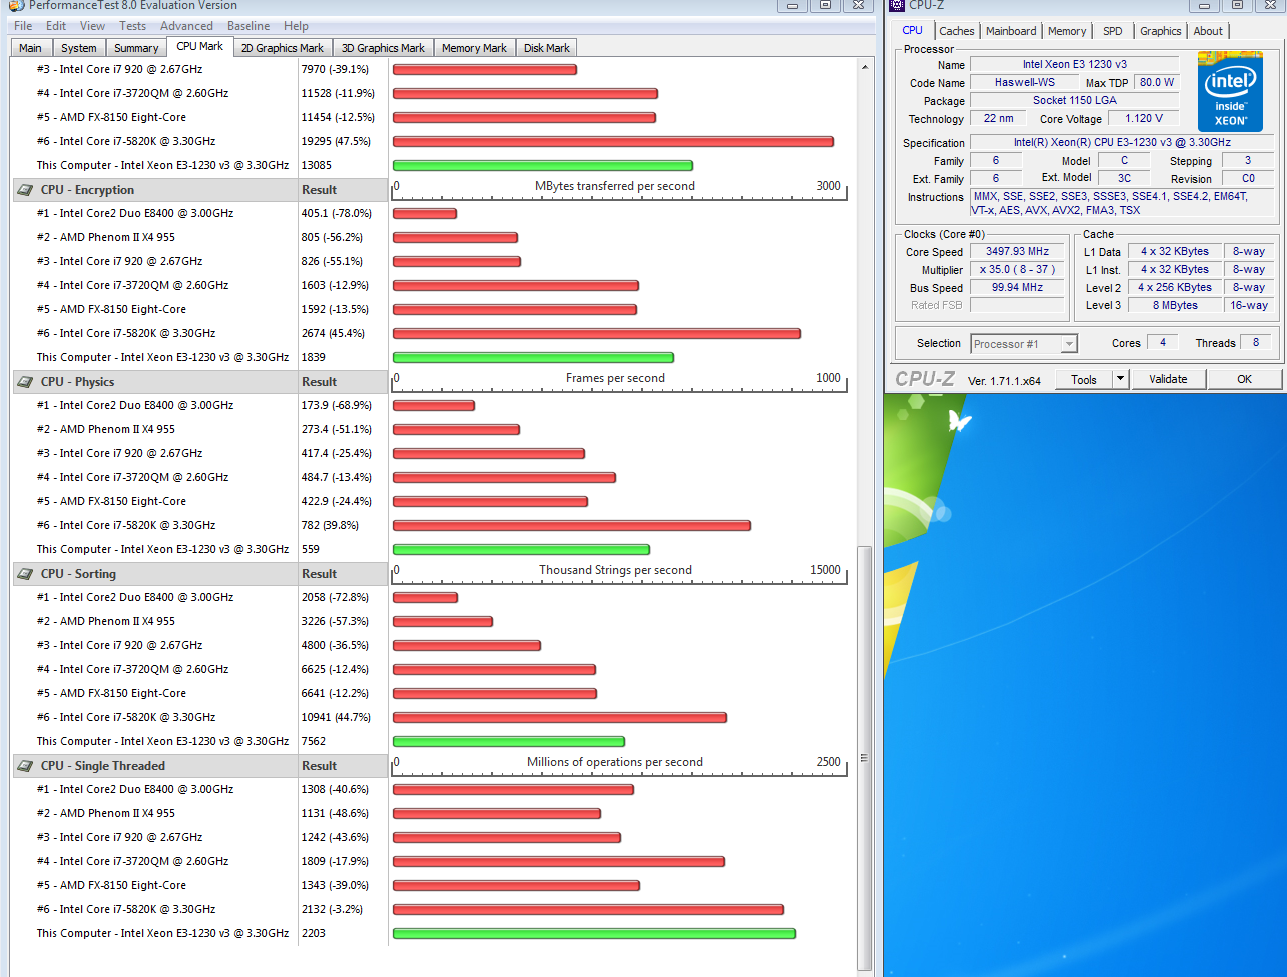Select the CPU Mark tab
Screen dimensions: 1287x977
[x=200, y=46]
